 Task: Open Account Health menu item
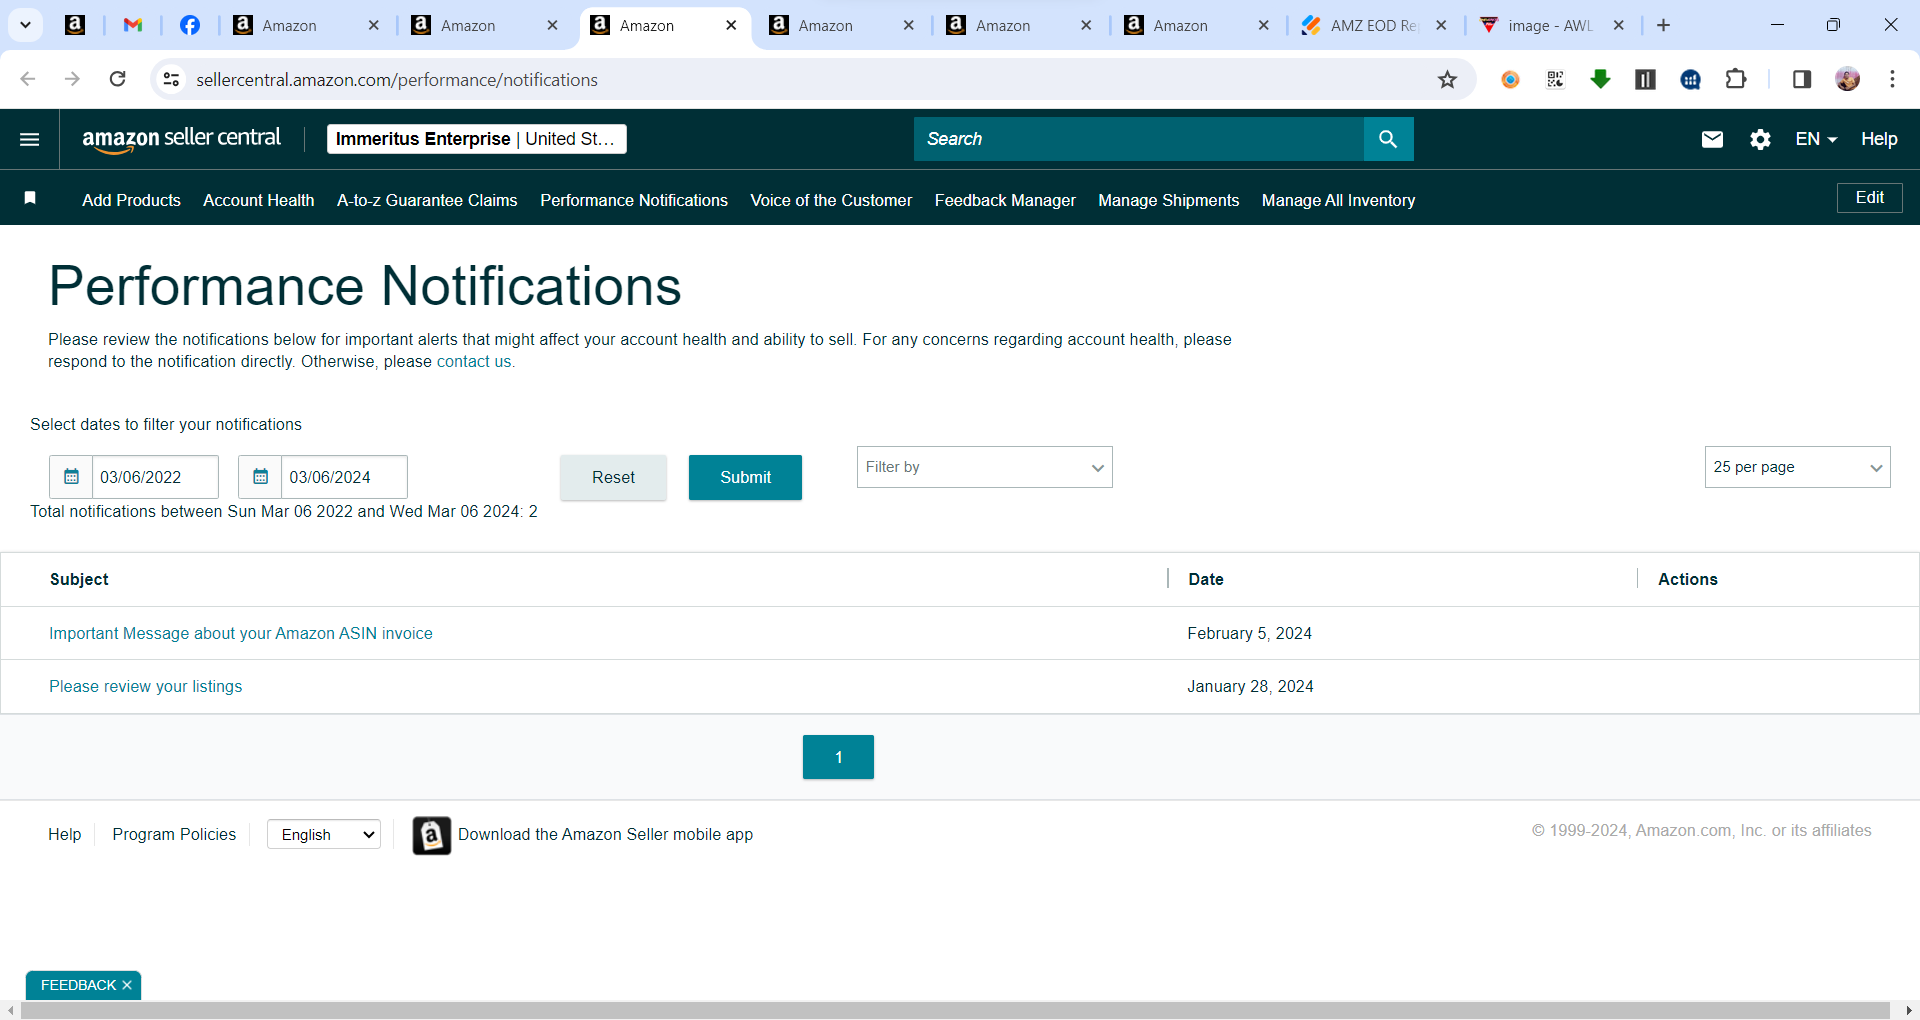pyautogui.click(x=258, y=200)
